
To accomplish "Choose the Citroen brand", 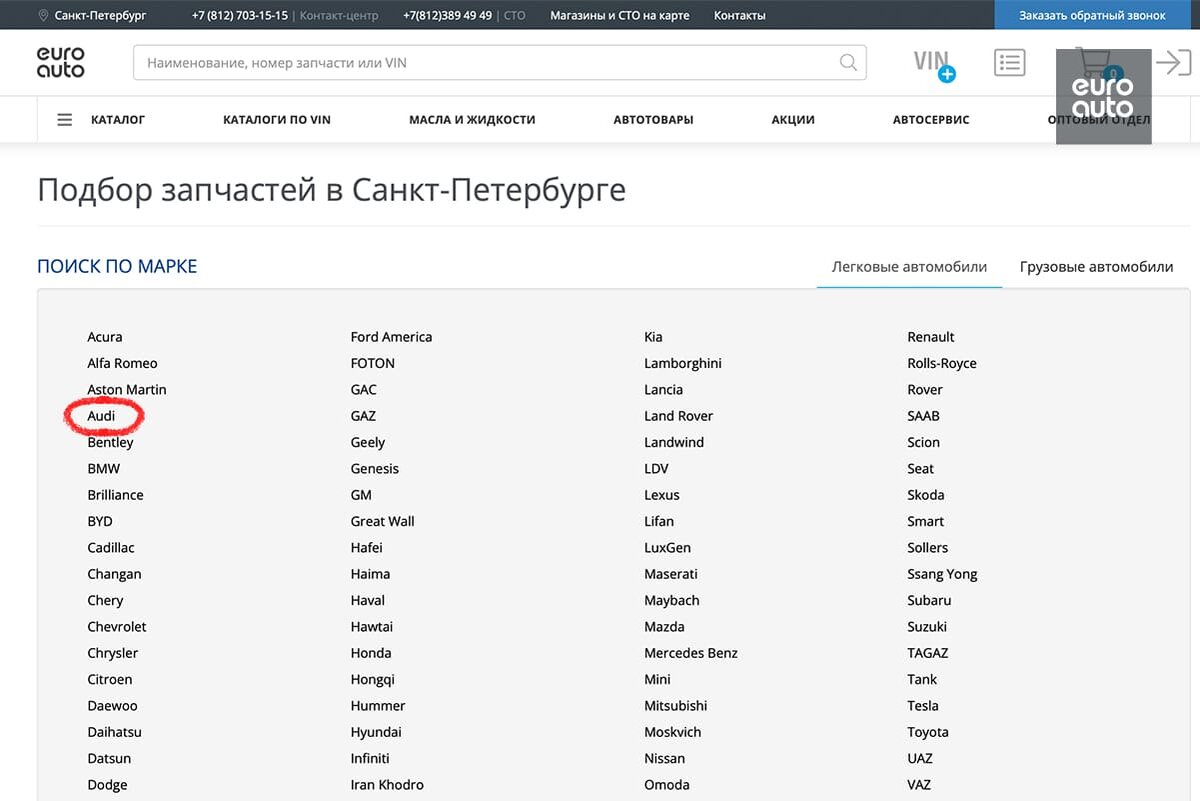I will click(110, 679).
